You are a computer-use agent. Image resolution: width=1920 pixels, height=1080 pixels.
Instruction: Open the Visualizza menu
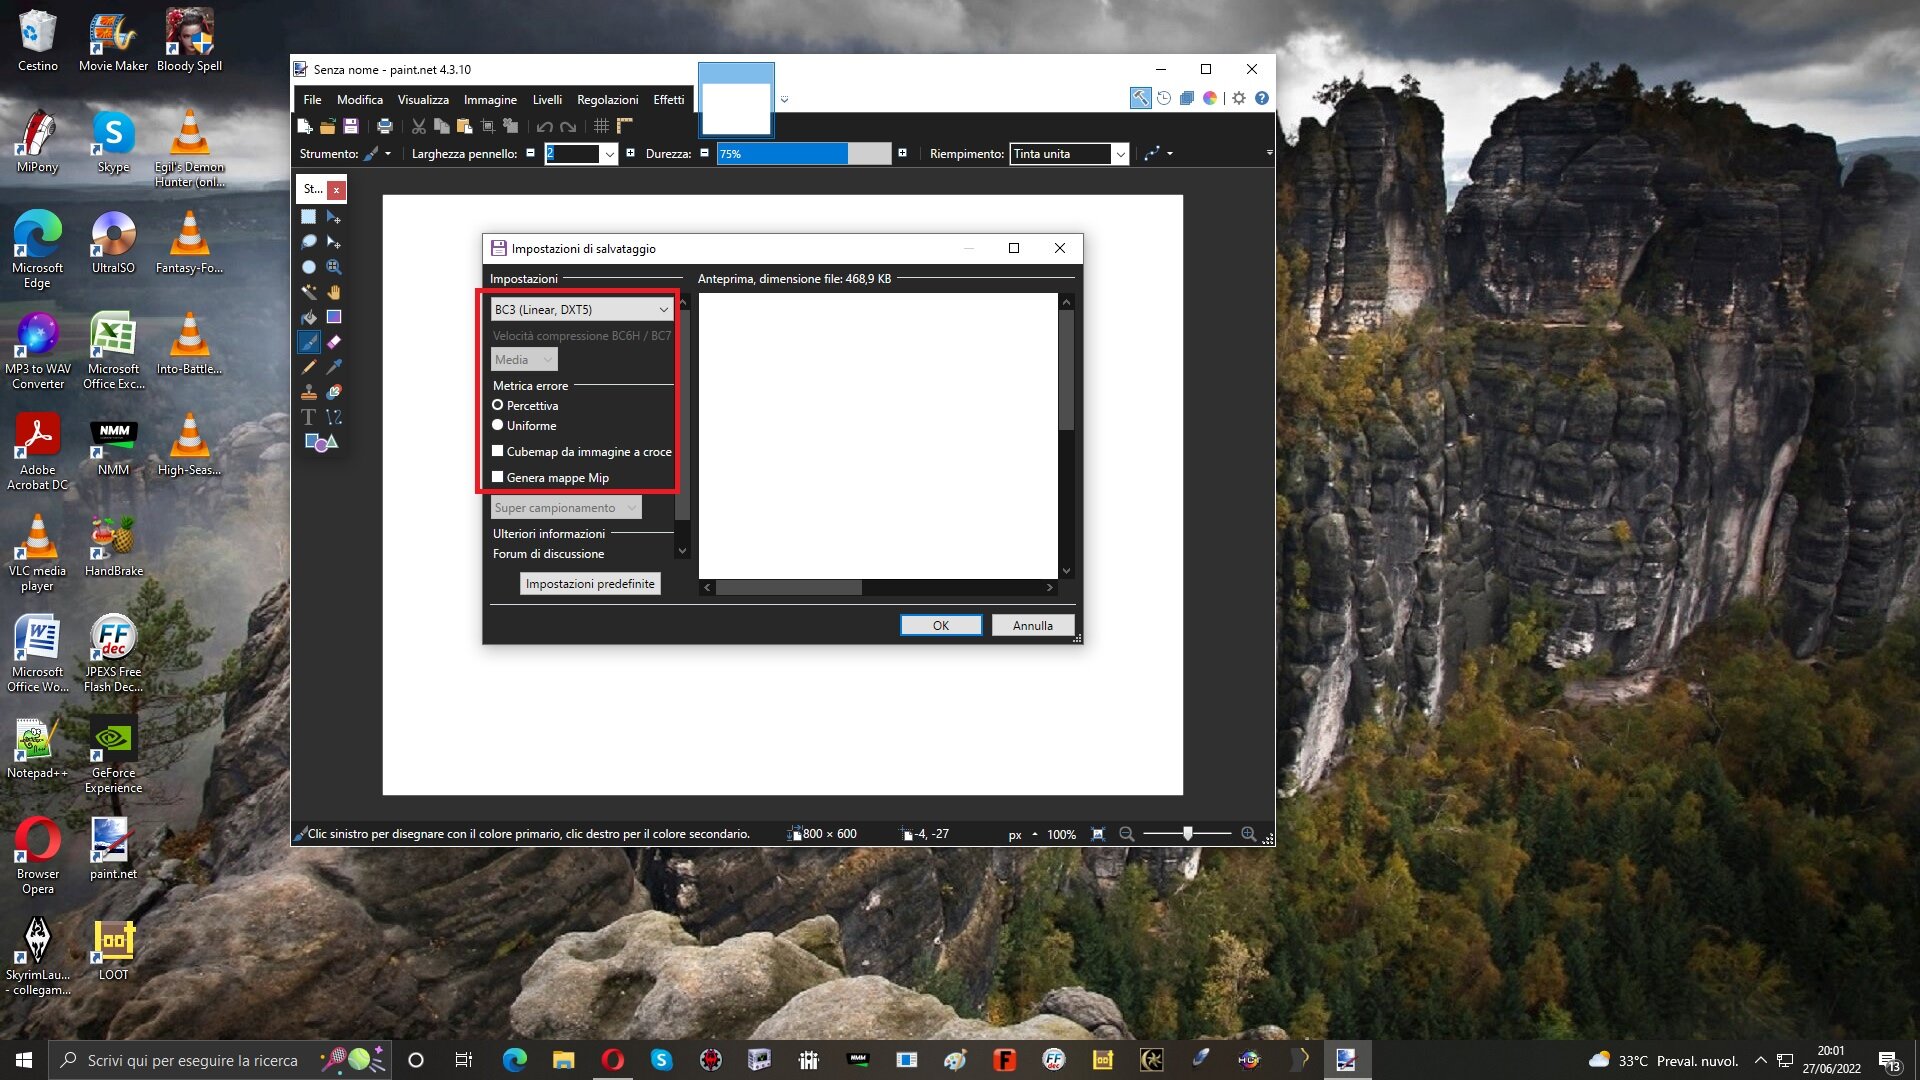(x=423, y=99)
